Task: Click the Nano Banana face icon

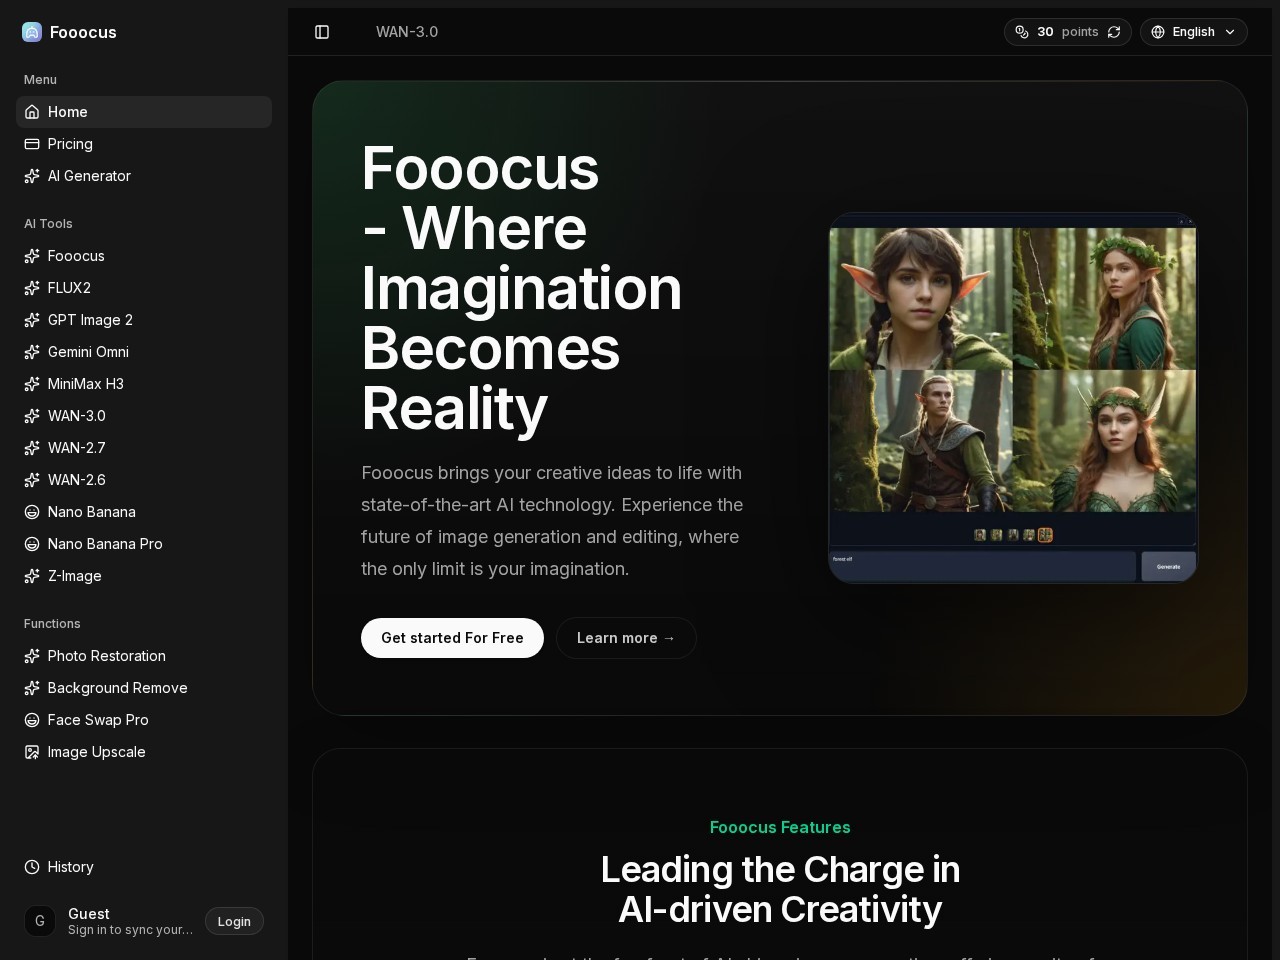Action: 32,512
